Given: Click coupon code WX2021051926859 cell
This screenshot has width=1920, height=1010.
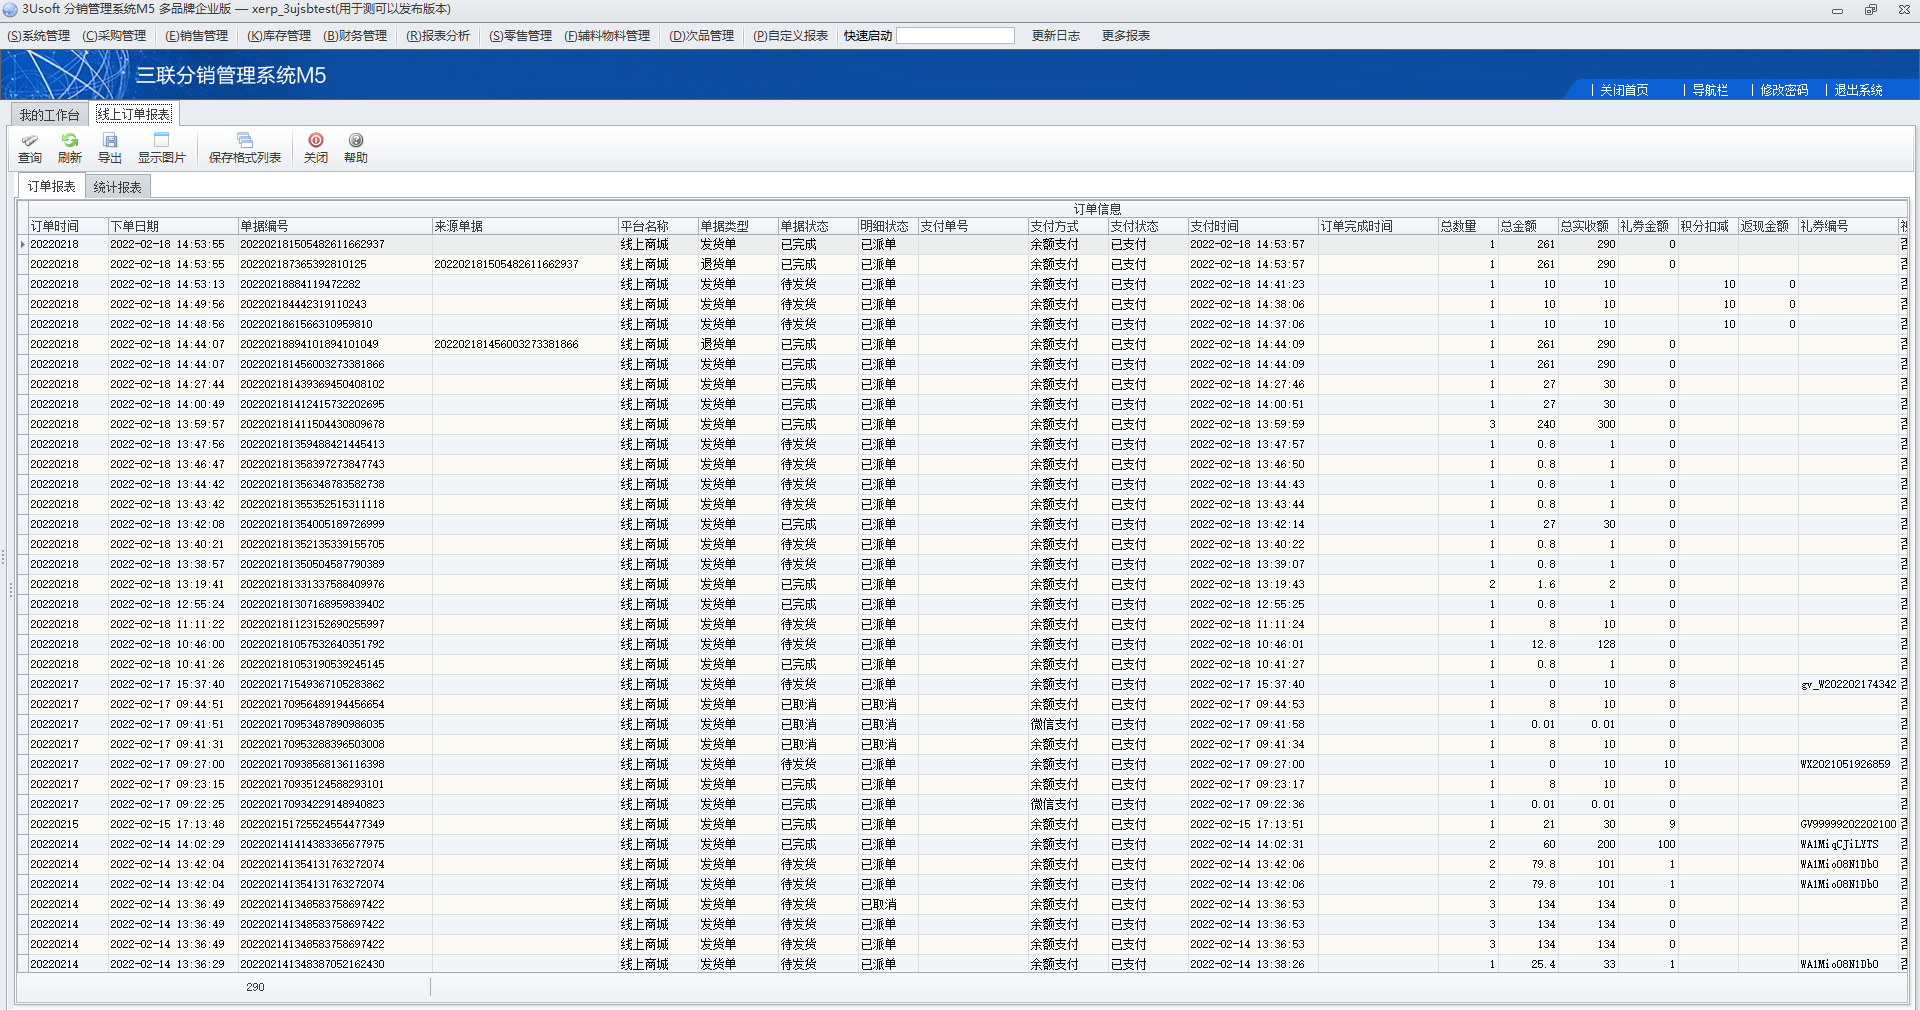Looking at the screenshot, I should pyautogui.click(x=1847, y=764).
